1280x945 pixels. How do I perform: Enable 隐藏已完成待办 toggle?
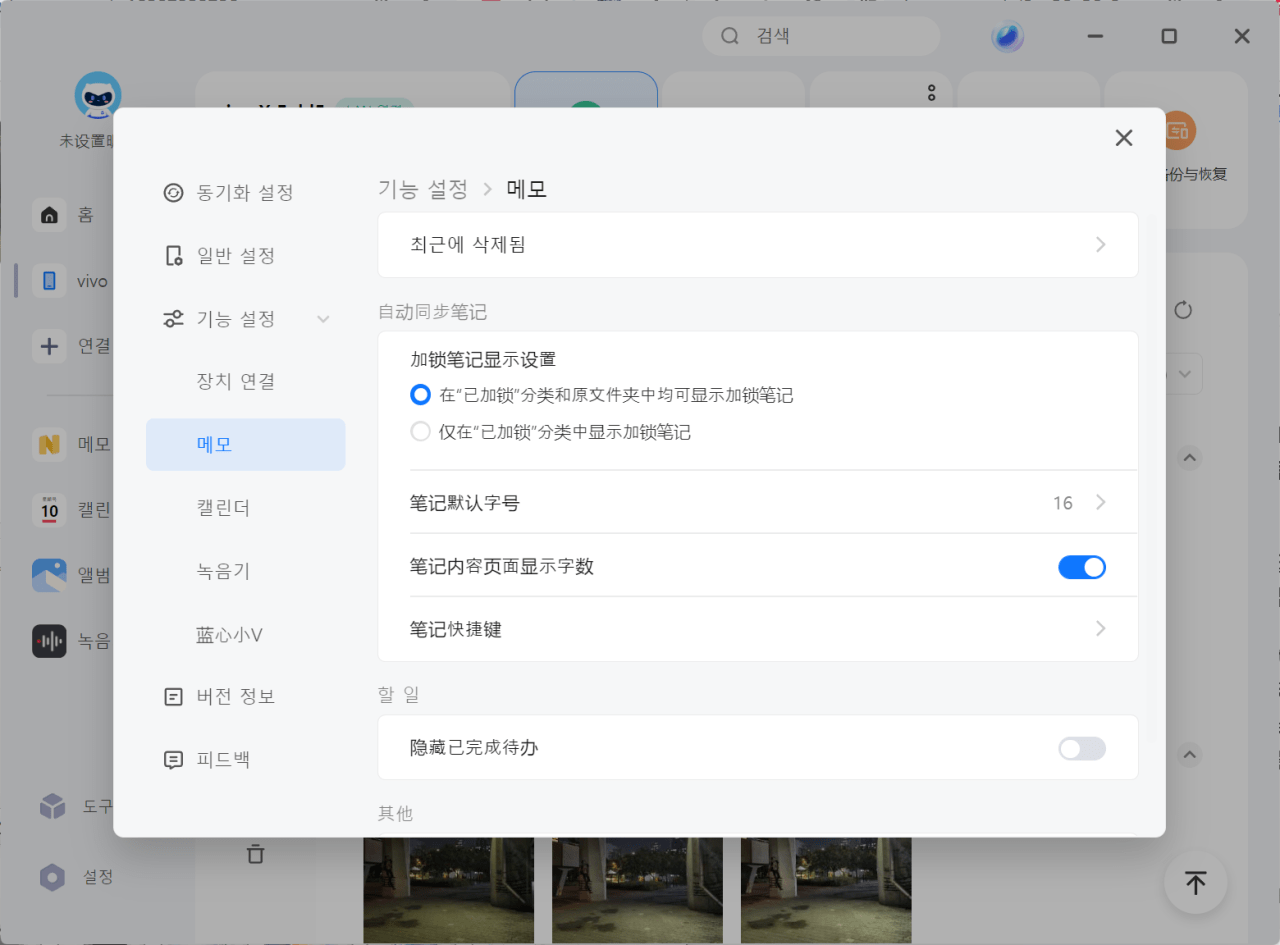1082,748
